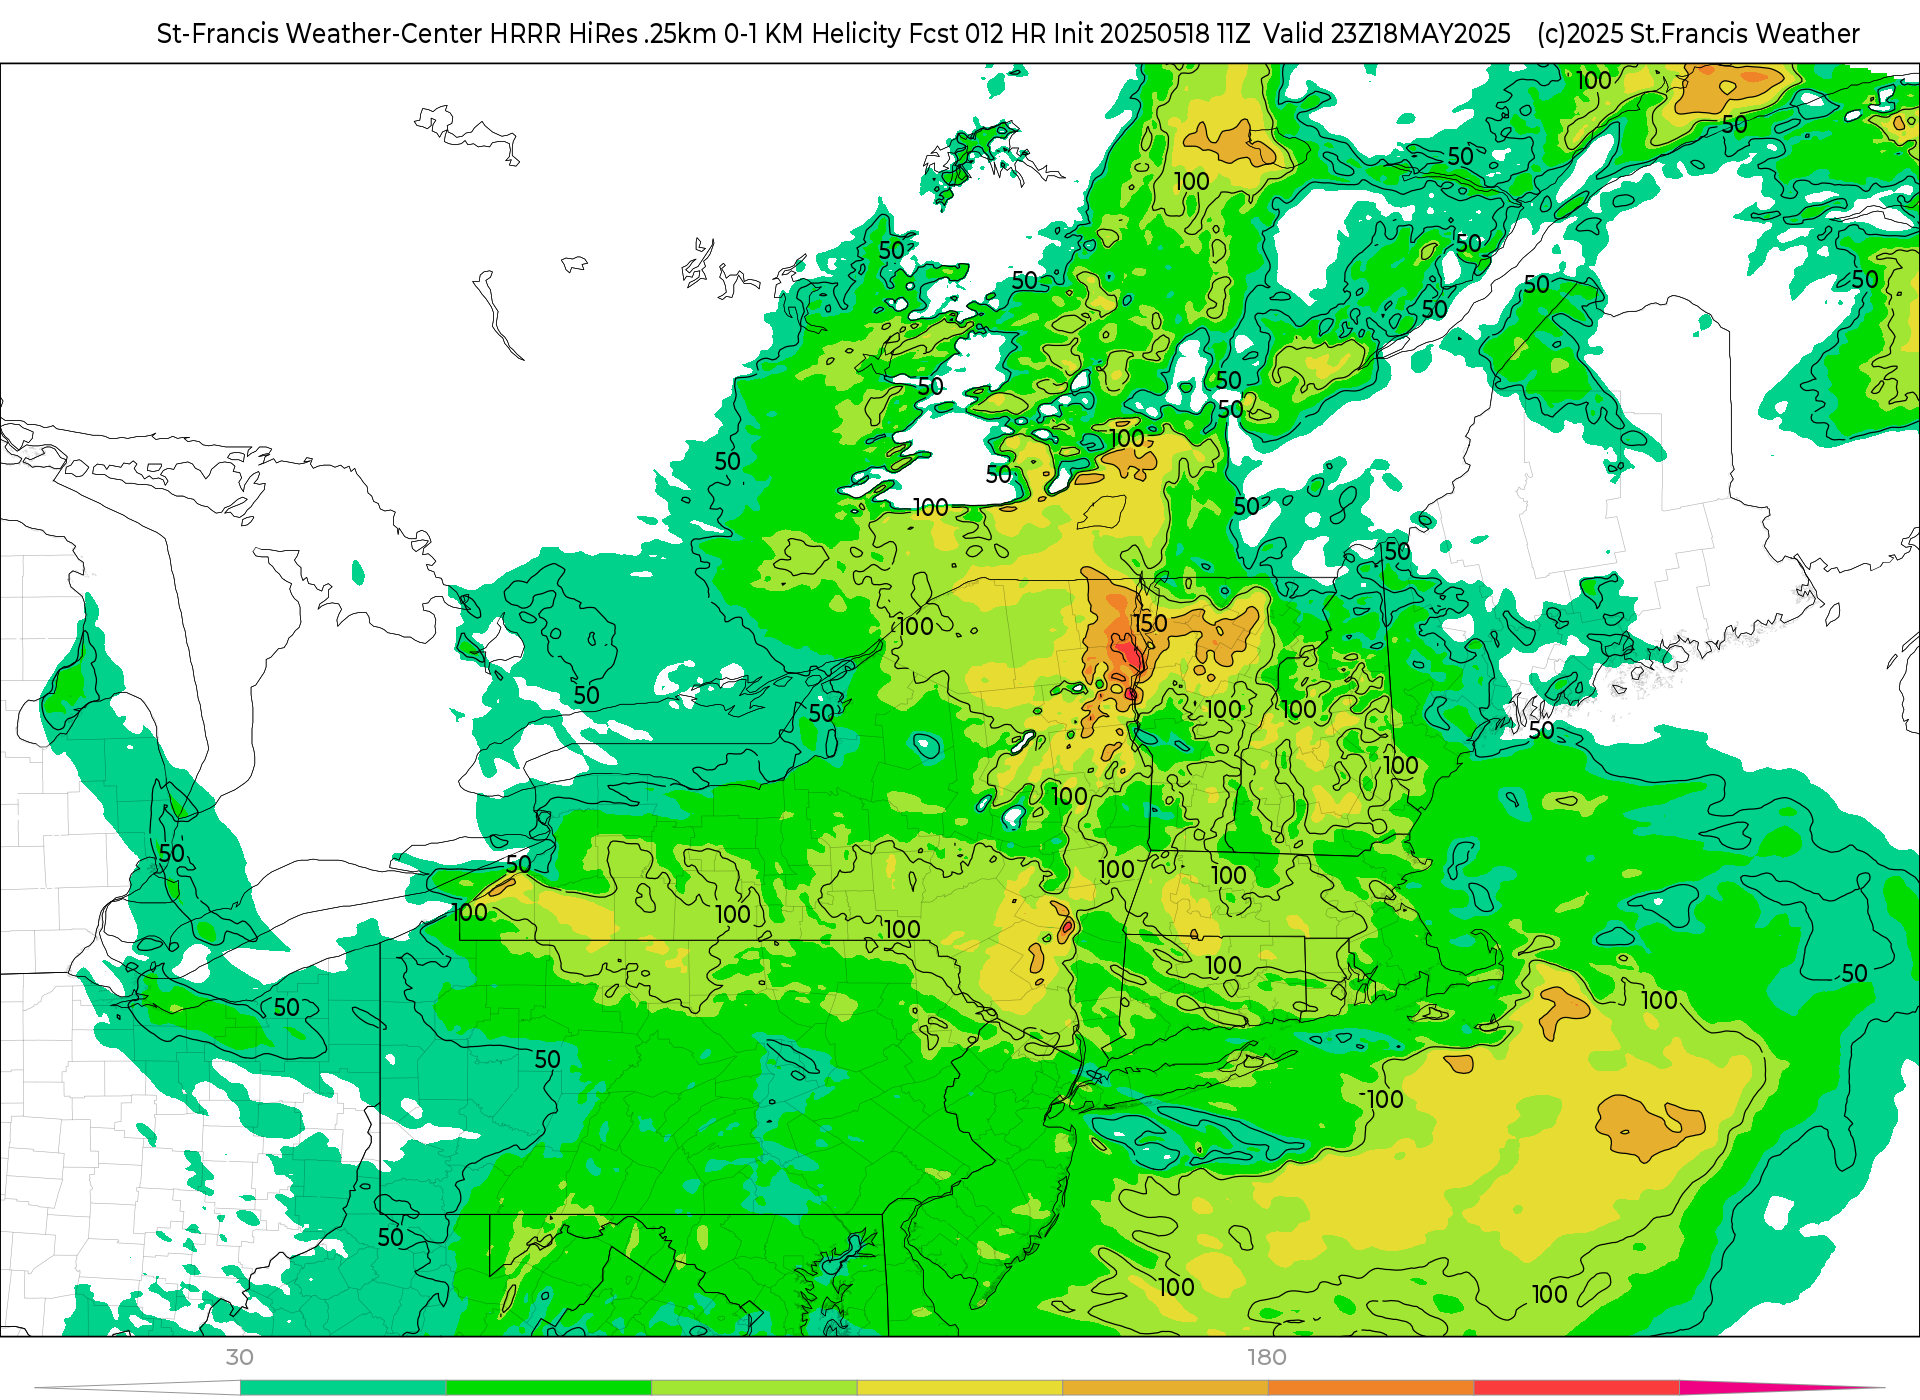Image resolution: width=1920 pixels, height=1400 pixels.
Task: Click the bright green color bar segment
Action: (x=549, y=1388)
